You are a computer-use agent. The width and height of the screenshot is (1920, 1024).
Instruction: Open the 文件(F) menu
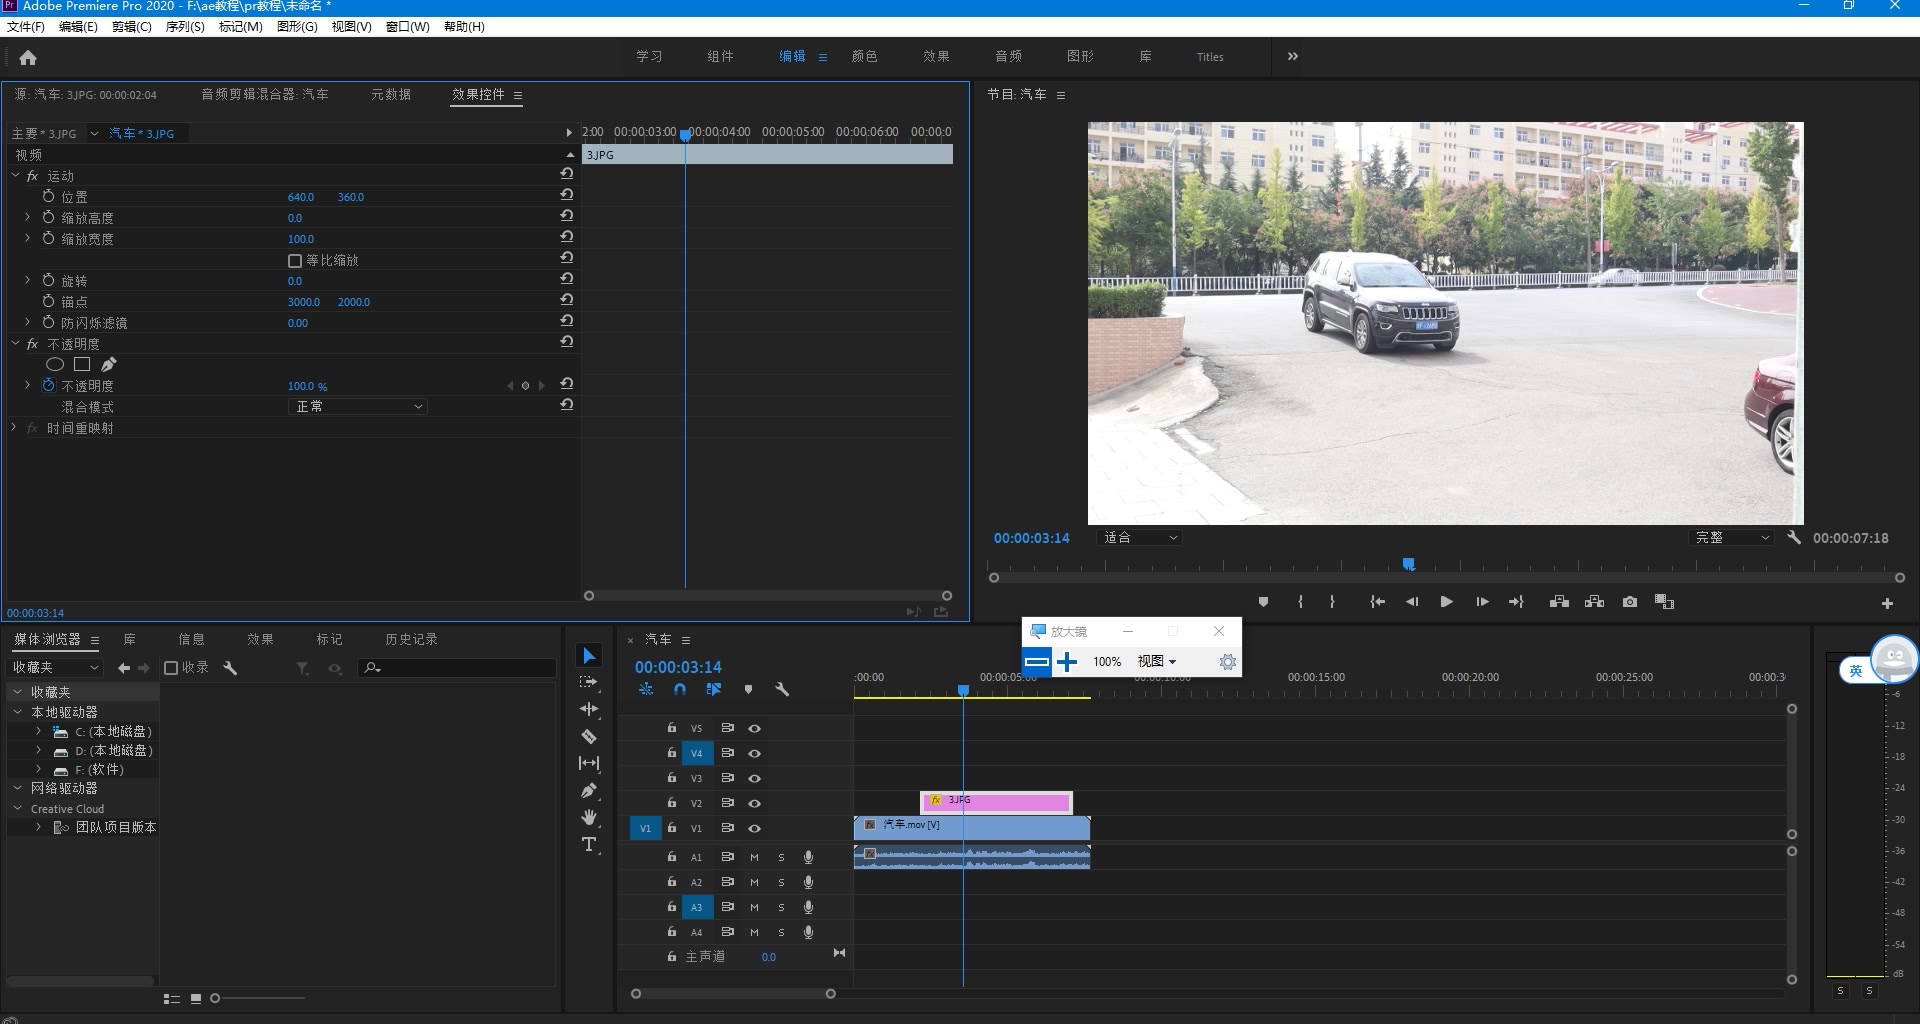(26, 27)
